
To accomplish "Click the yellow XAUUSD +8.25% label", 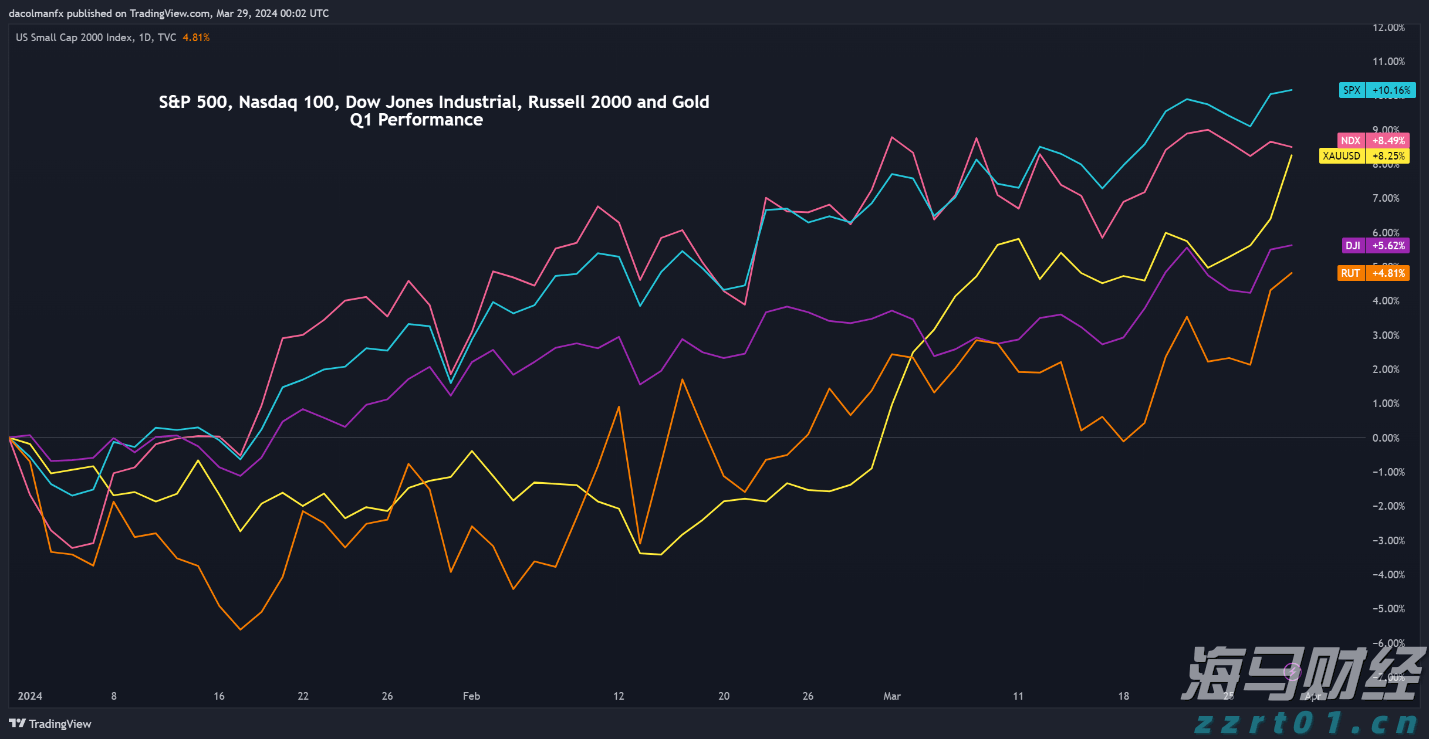I will pos(1365,156).
